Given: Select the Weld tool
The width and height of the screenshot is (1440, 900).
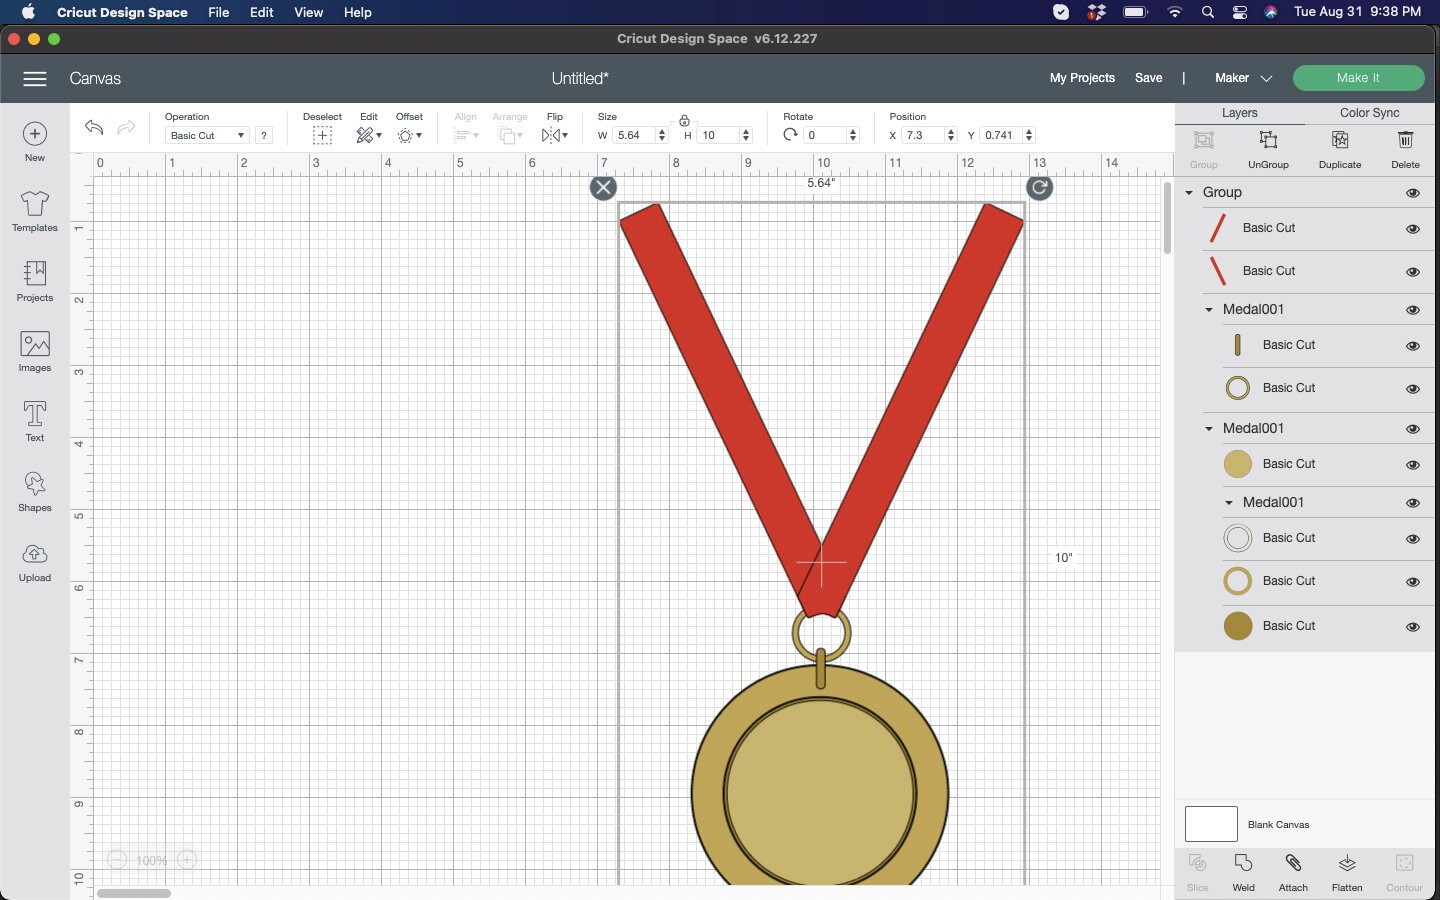Looking at the screenshot, I should click(1243, 871).
